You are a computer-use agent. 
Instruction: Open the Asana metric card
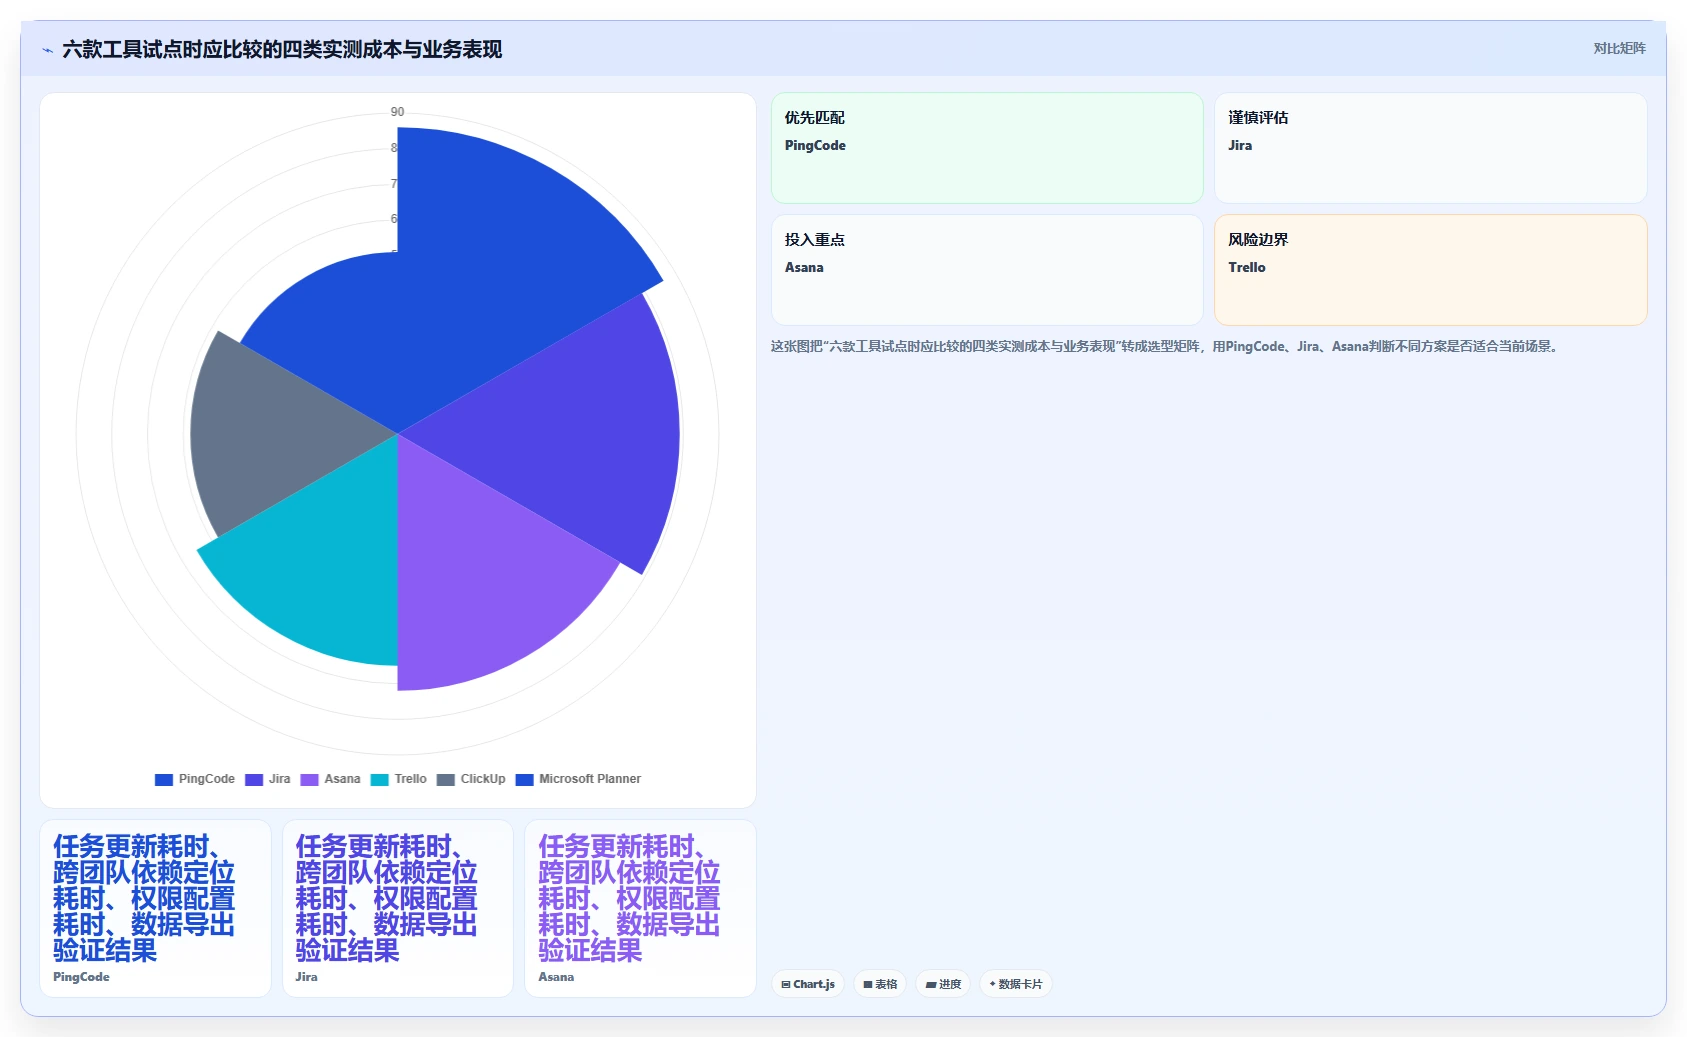tap(640, 908)
